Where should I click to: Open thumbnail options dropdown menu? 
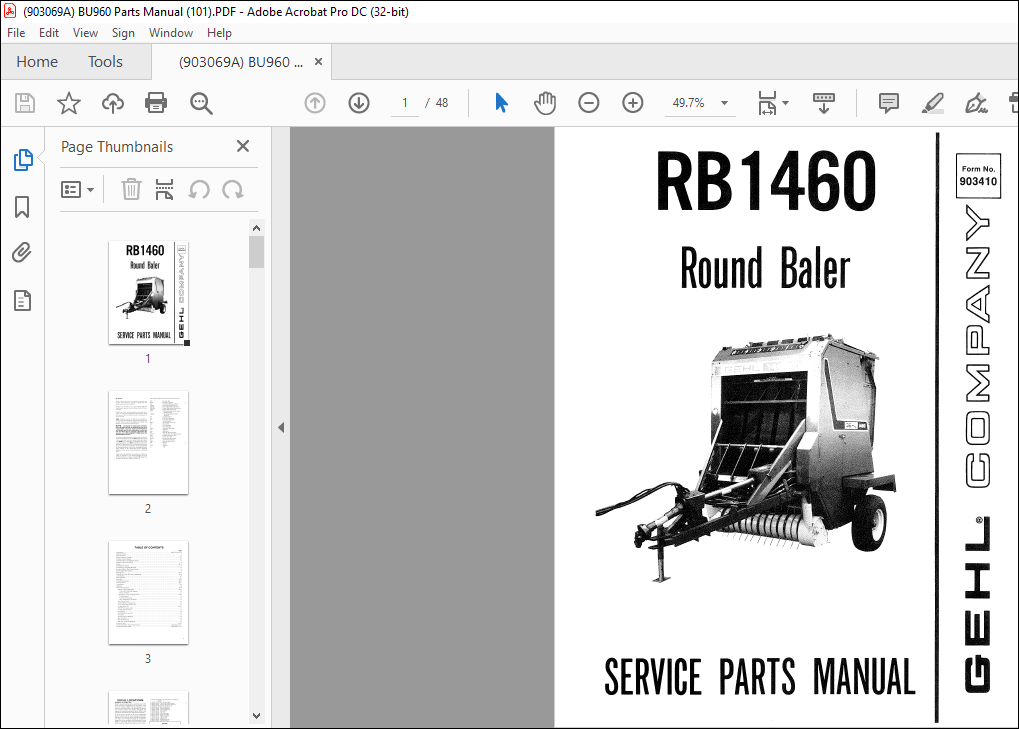pos(77,190)
